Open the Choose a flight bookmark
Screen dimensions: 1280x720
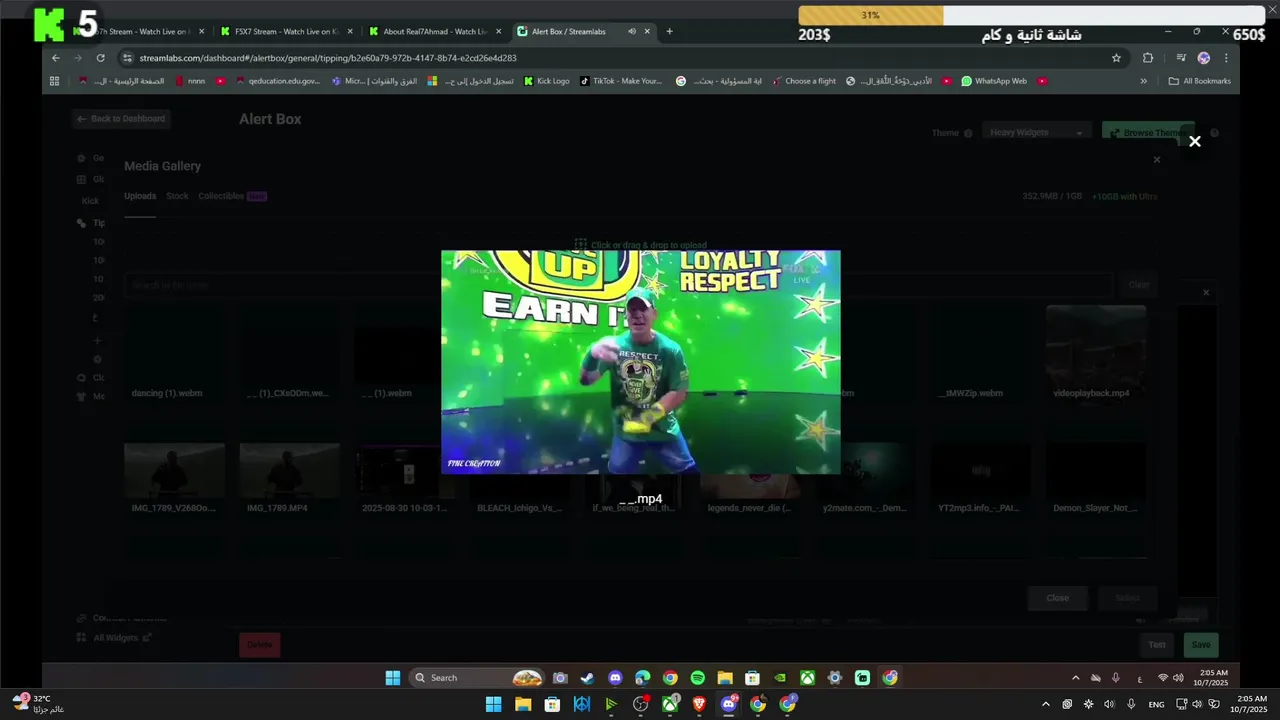[804, 81]
